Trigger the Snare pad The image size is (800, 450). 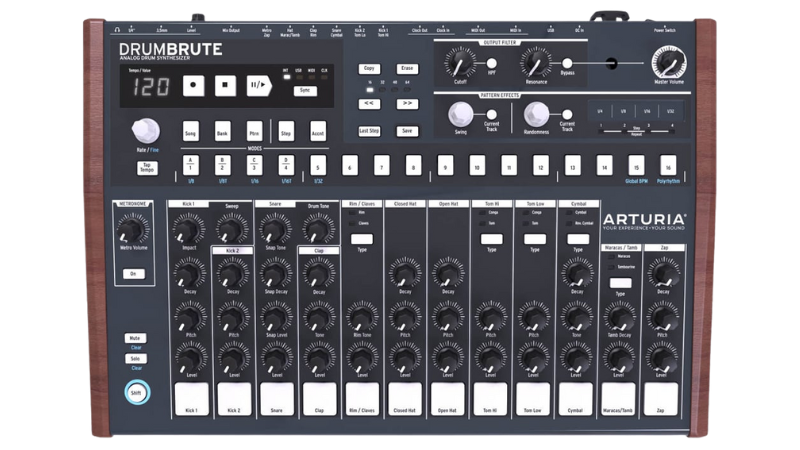[x=277, y=399]
